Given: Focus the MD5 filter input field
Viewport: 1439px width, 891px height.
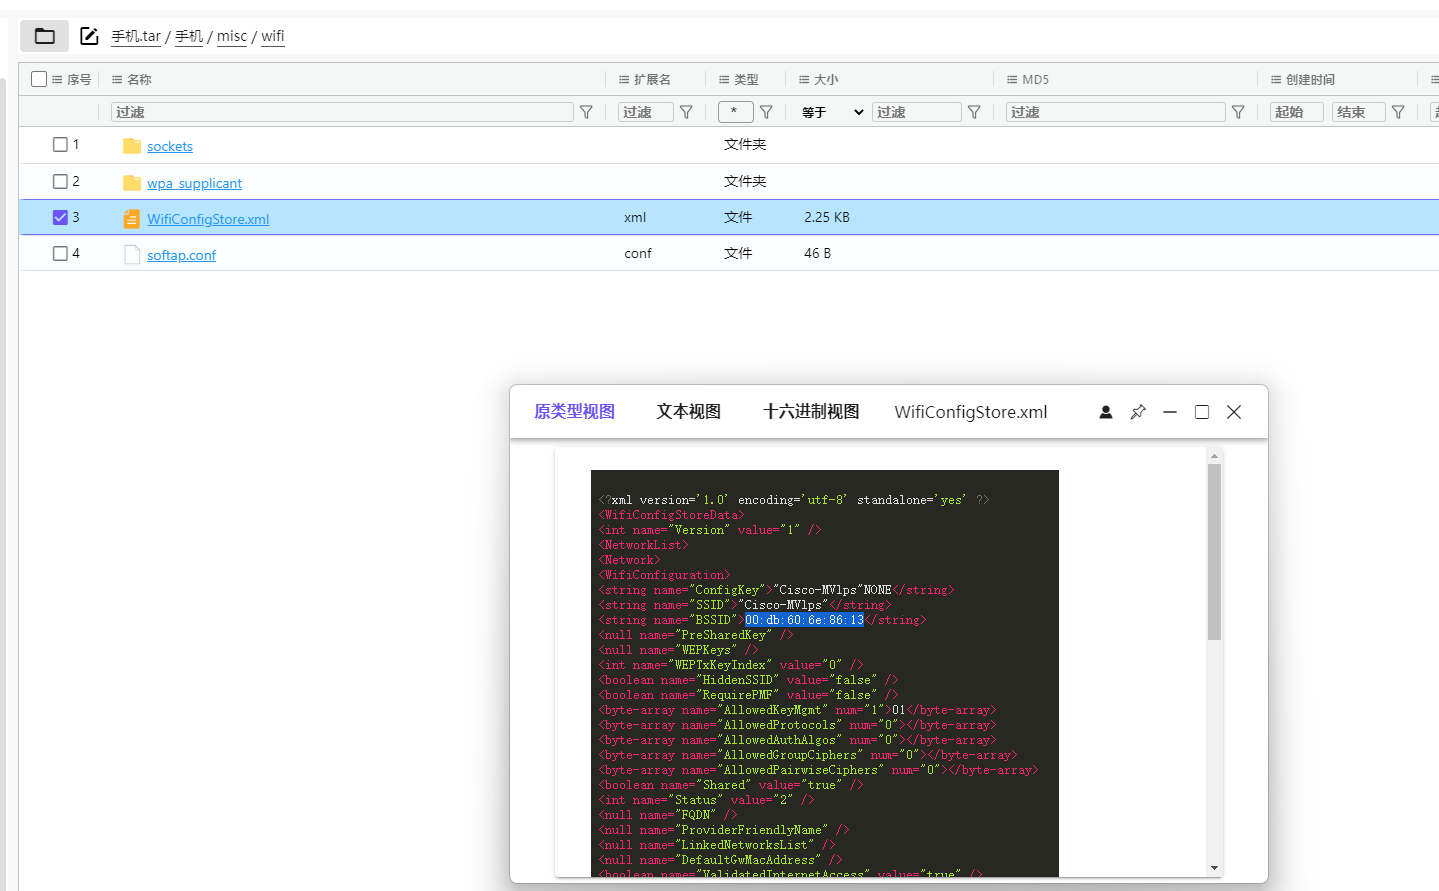Looking at the screenshot, I should coord(1116,112).
